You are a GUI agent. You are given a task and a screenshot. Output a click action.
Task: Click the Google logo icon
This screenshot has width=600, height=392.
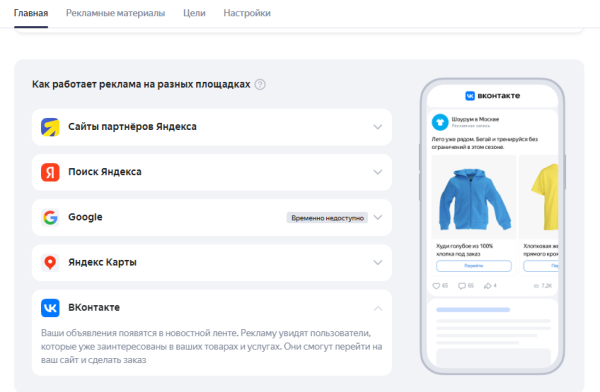(x=50, y=217)
